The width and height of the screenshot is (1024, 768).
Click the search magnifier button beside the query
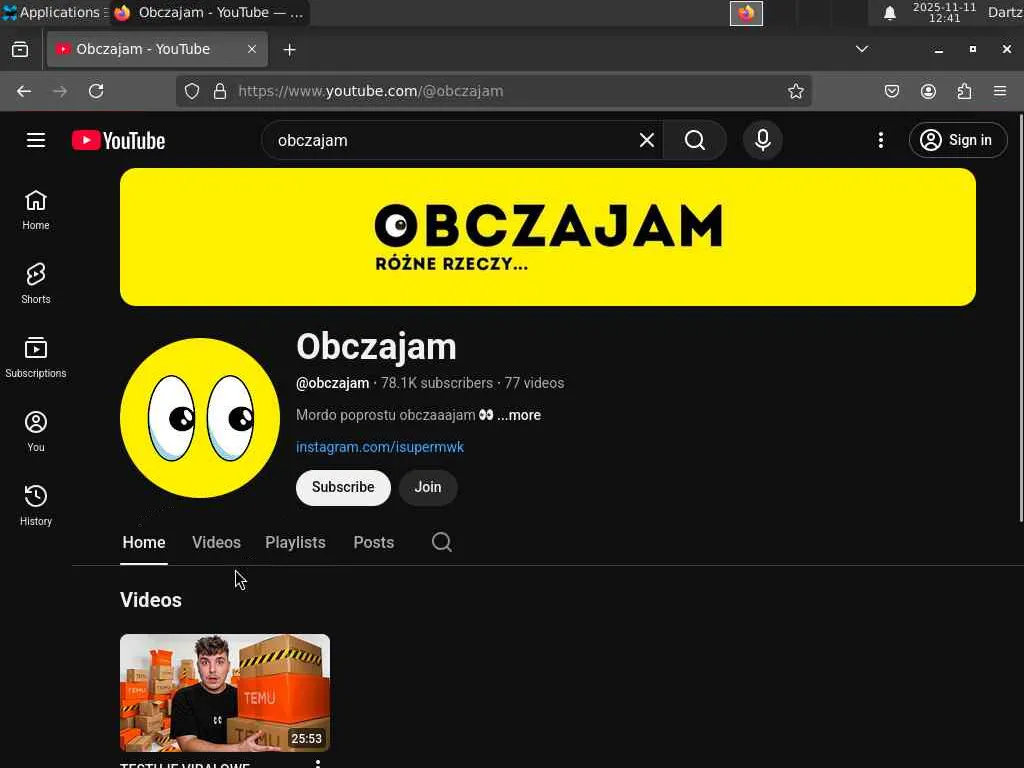[x=695, y=140]
